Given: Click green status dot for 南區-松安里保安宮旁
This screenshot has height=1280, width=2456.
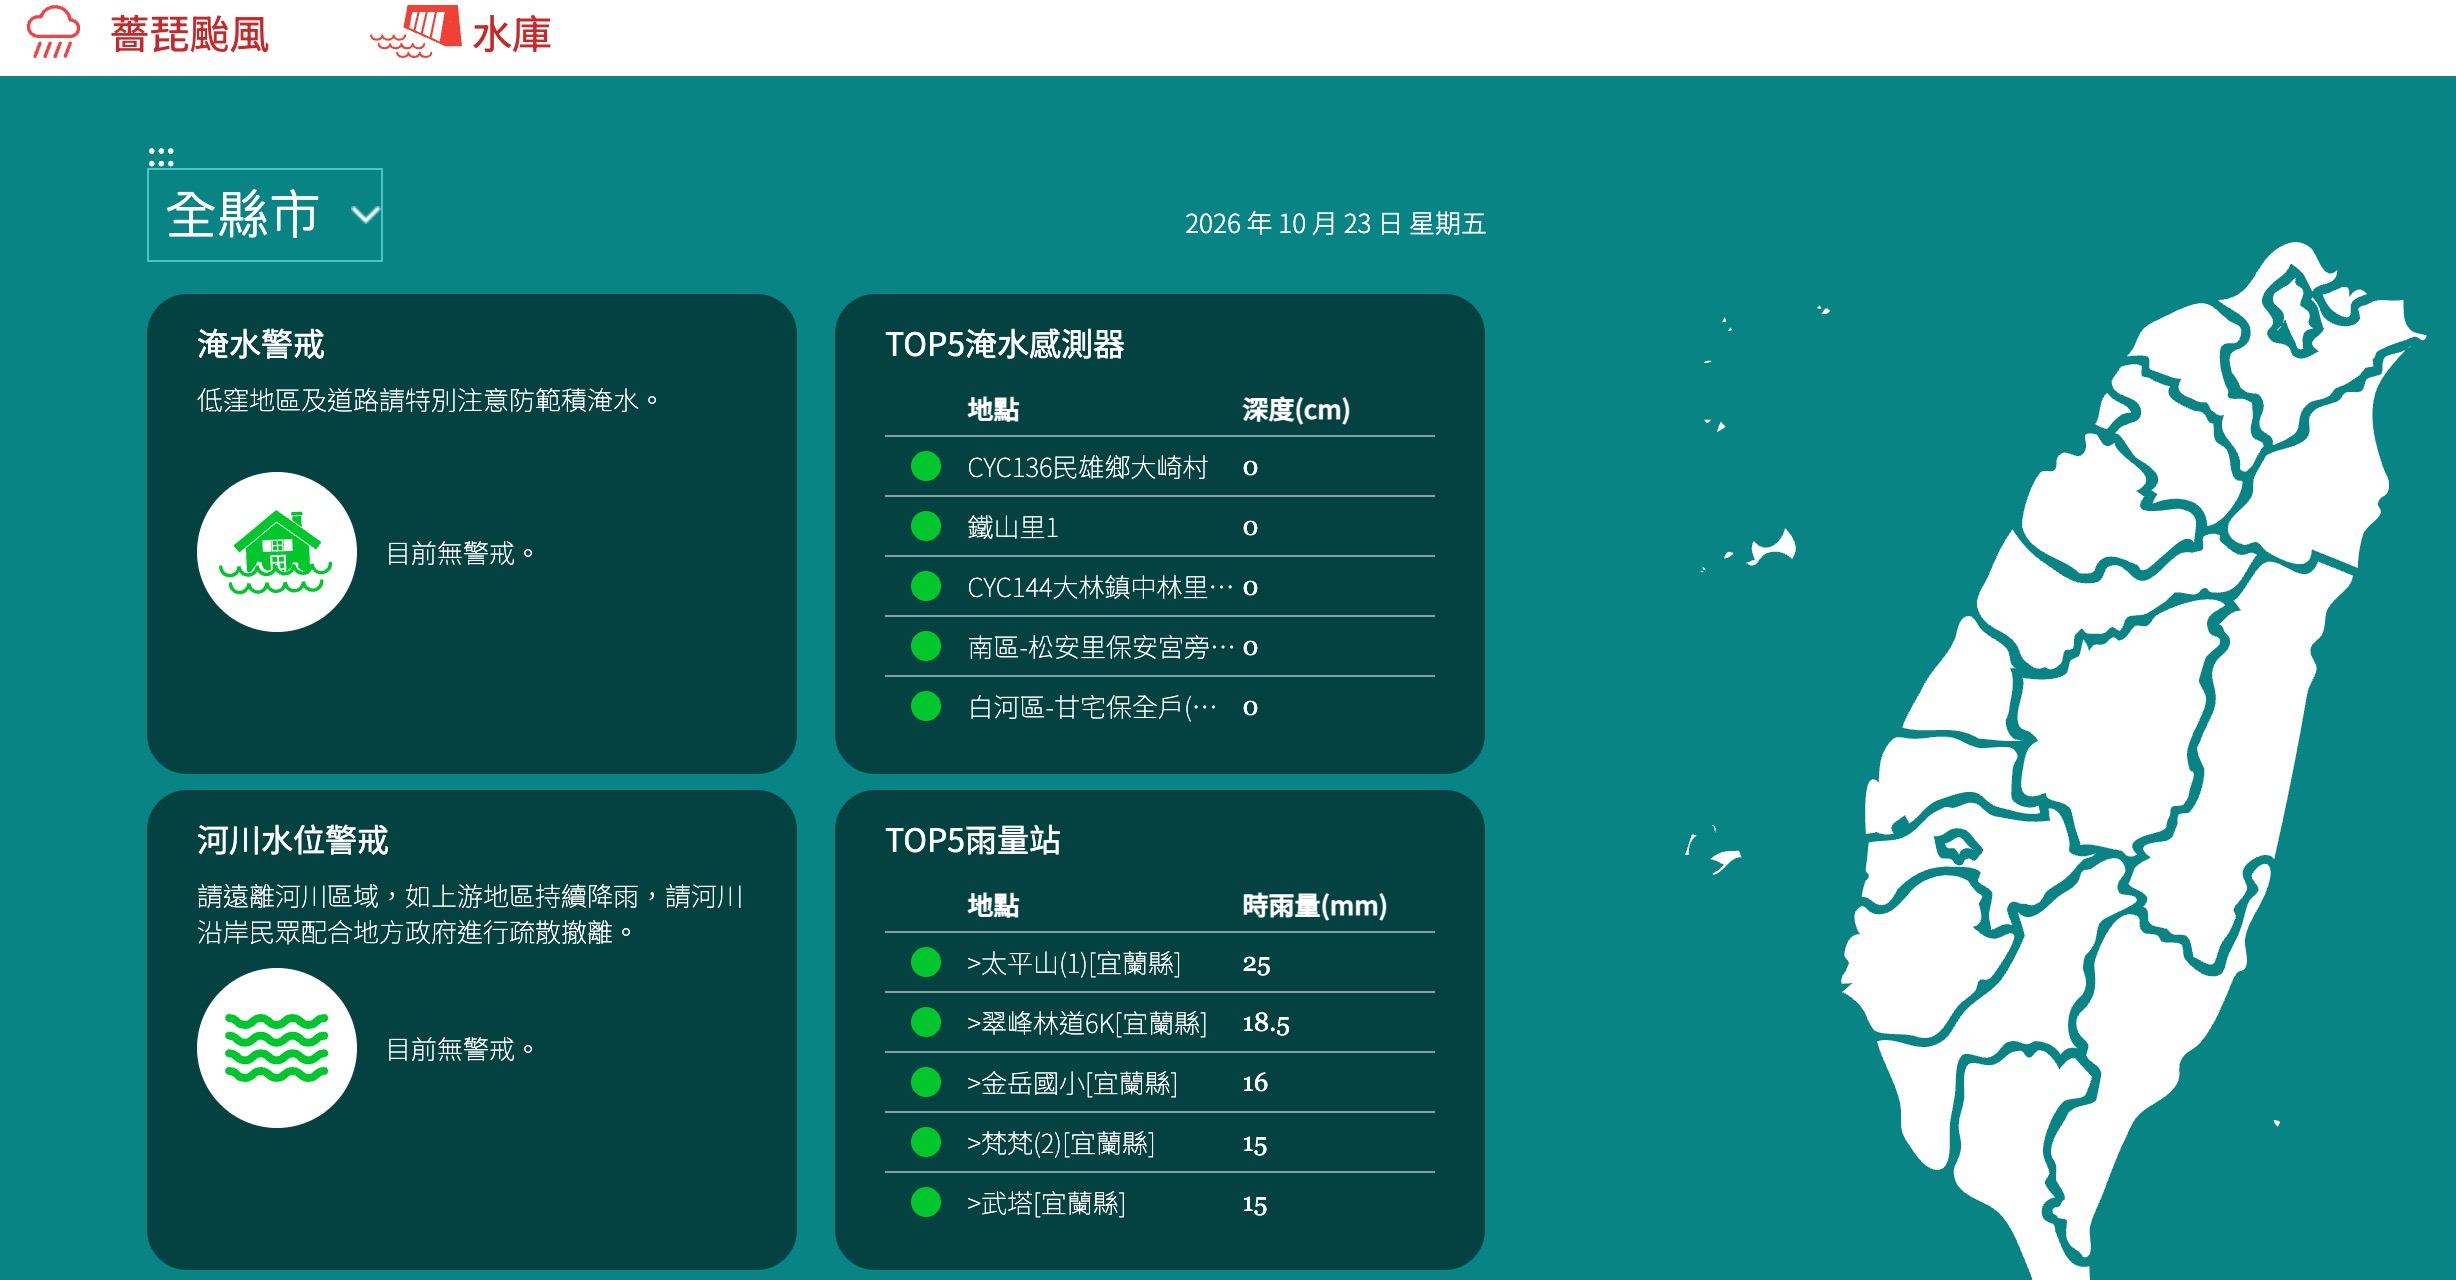Looking at the screenshot, I should [x=926, y=646].
